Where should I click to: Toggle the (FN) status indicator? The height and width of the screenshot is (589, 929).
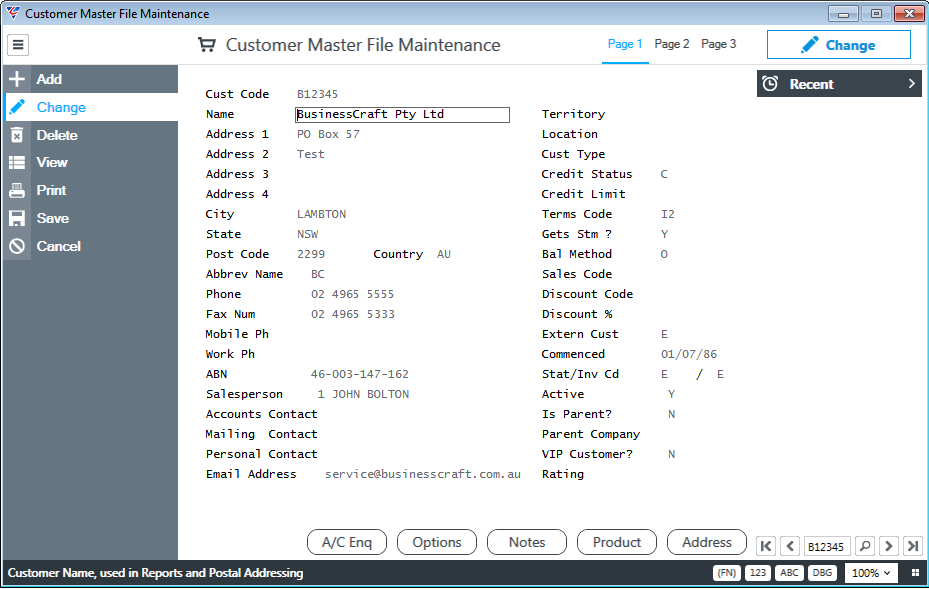tap(727, 573)
